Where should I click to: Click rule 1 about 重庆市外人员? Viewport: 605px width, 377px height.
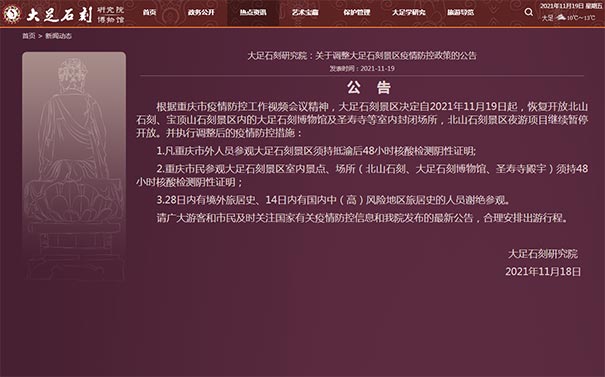coord(316,151)
